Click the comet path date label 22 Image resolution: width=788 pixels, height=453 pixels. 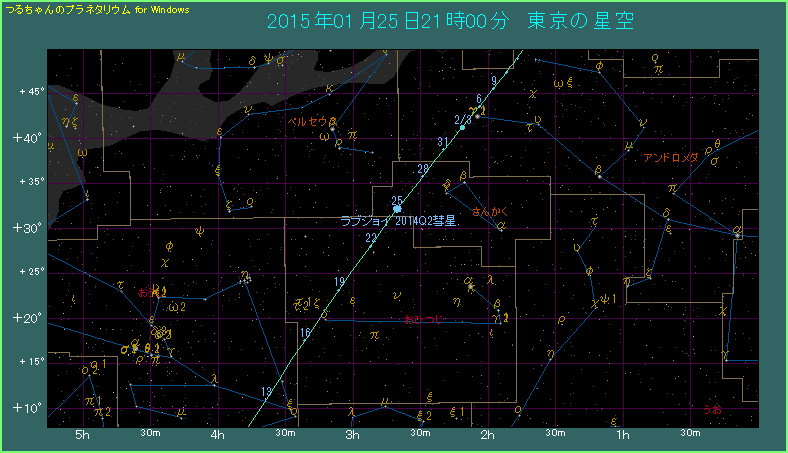tap(371, 237)
